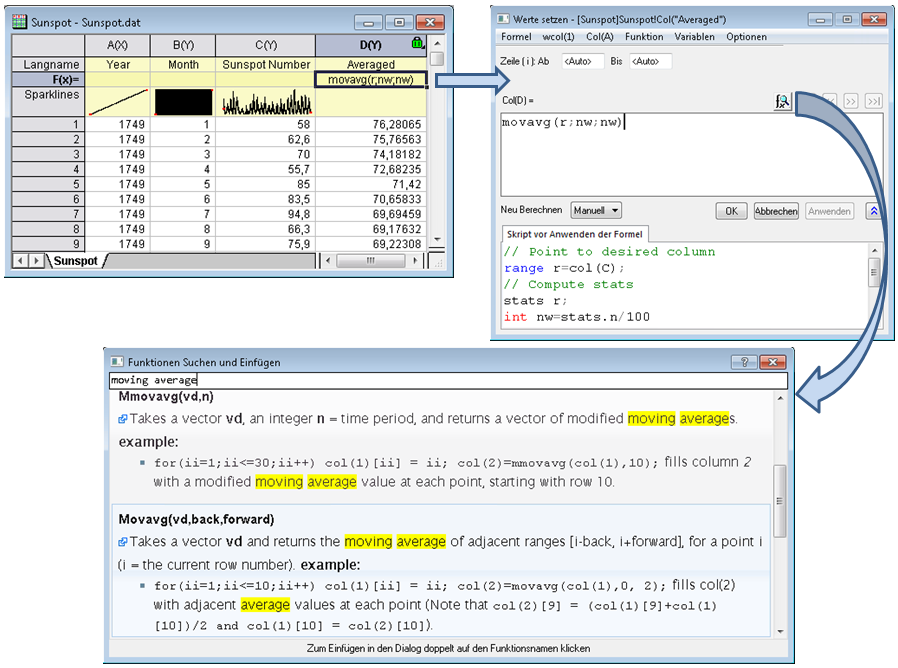This screenshot has height=668, width=898.
Task: Click the green lock icon on column D
Action: pos(417,42)
